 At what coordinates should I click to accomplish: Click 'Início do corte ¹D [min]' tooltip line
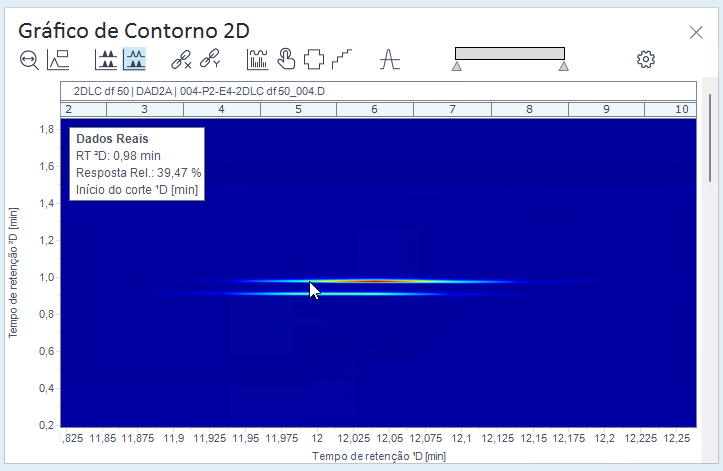(x=137, y=190)
